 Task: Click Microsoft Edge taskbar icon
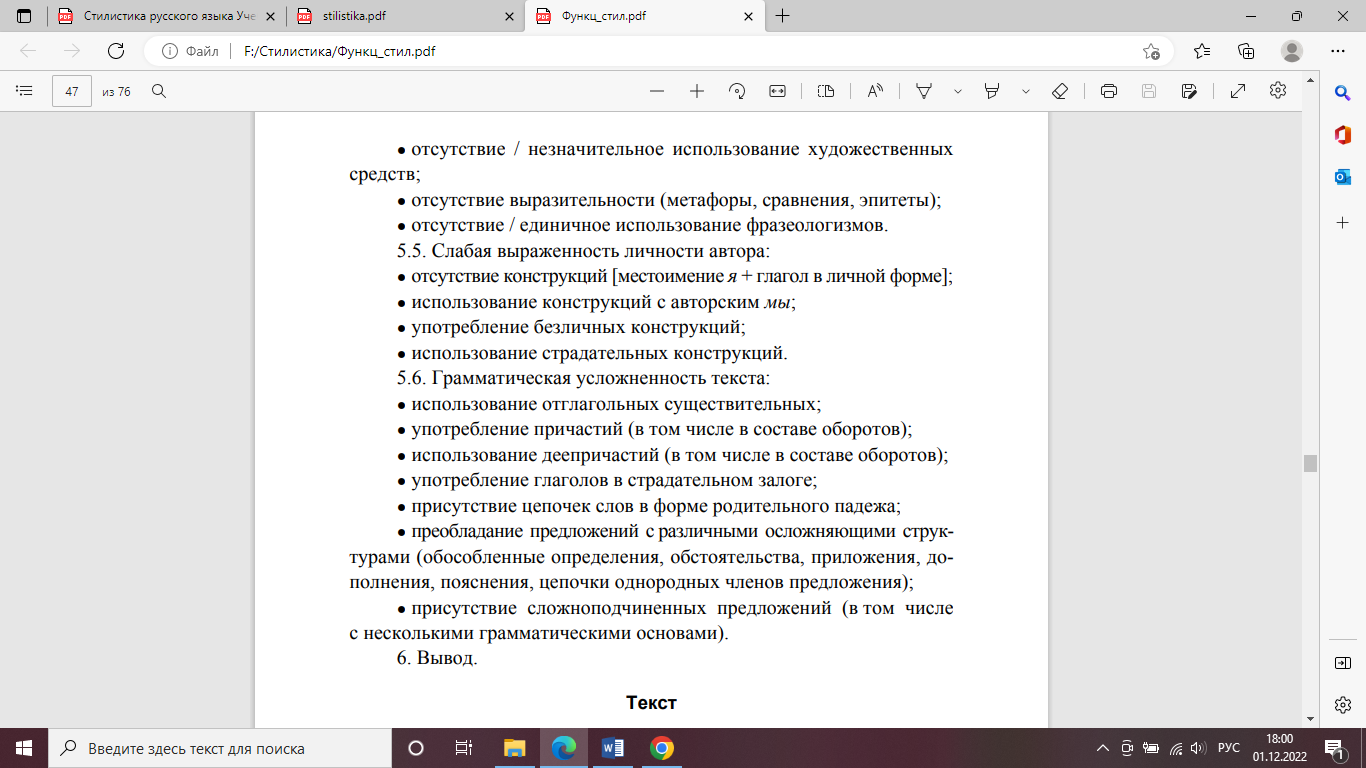click(x=564, y=748)
